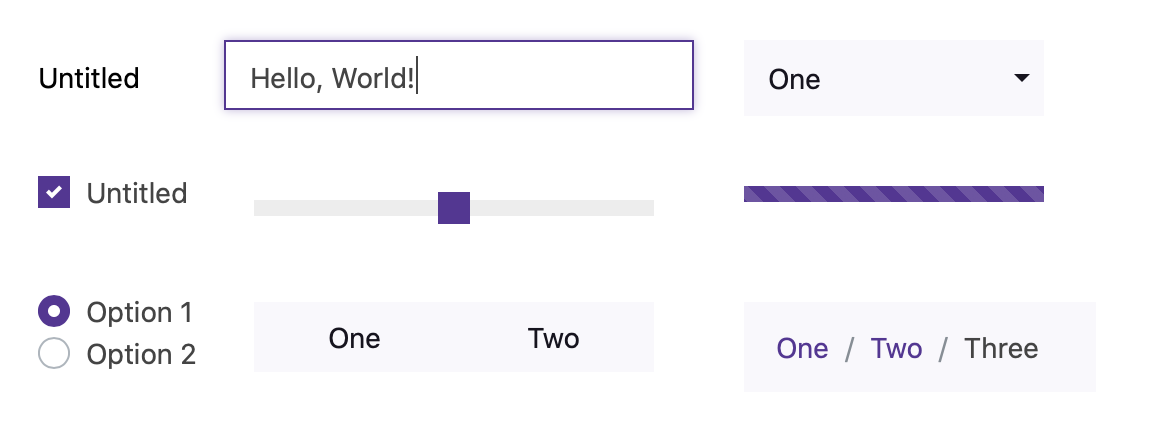1164x446 pixels.
Task: Click the "Option 2" radio label text
Action: coord(141,355)
